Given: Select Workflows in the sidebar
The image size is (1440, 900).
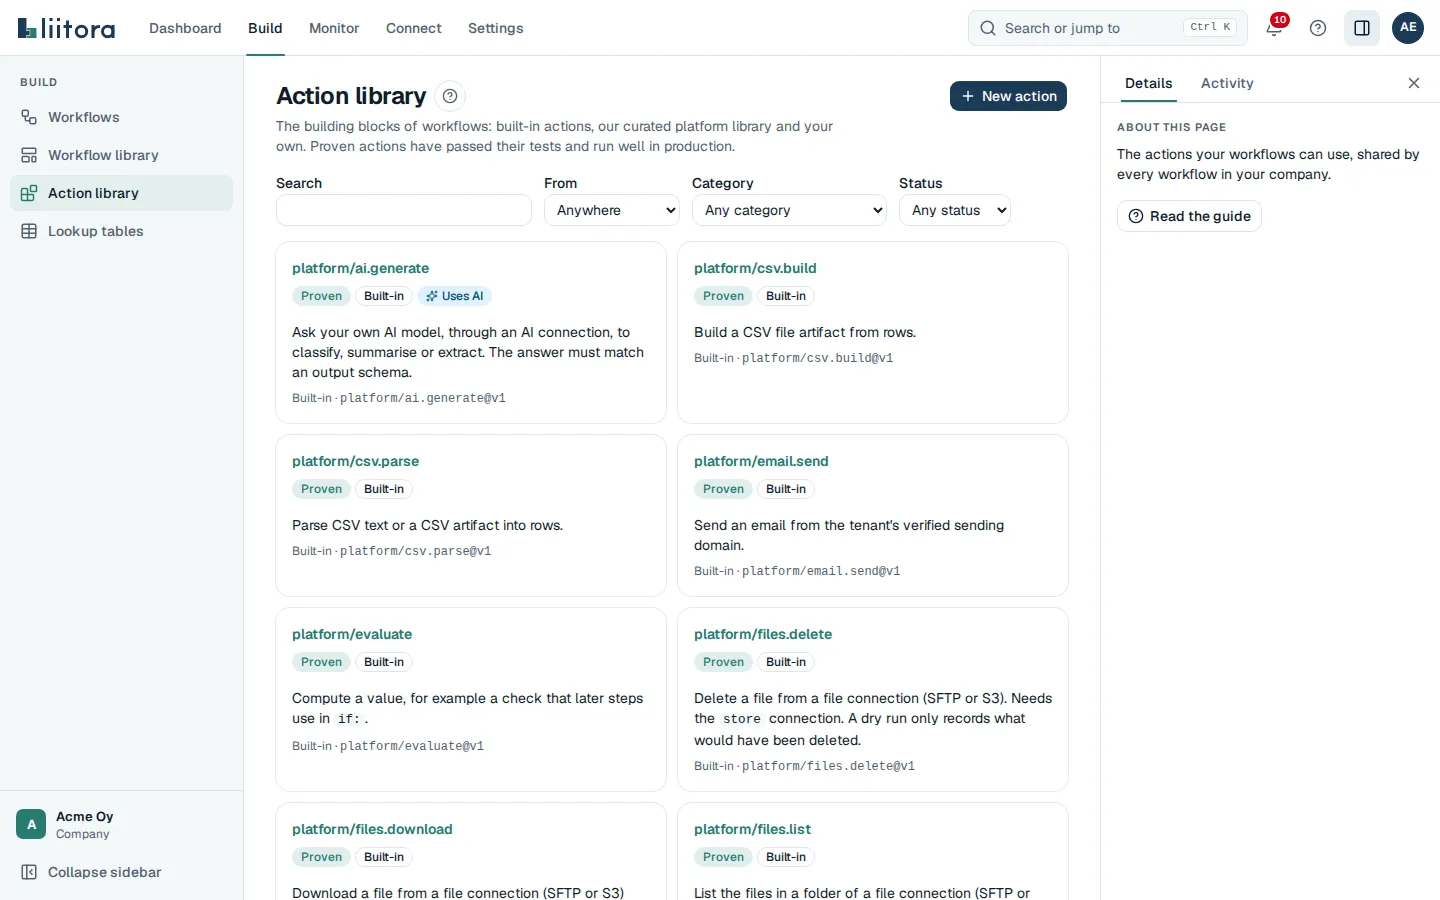Looking at the screenshot, I should pyautogui.click(x=121, y=117).
